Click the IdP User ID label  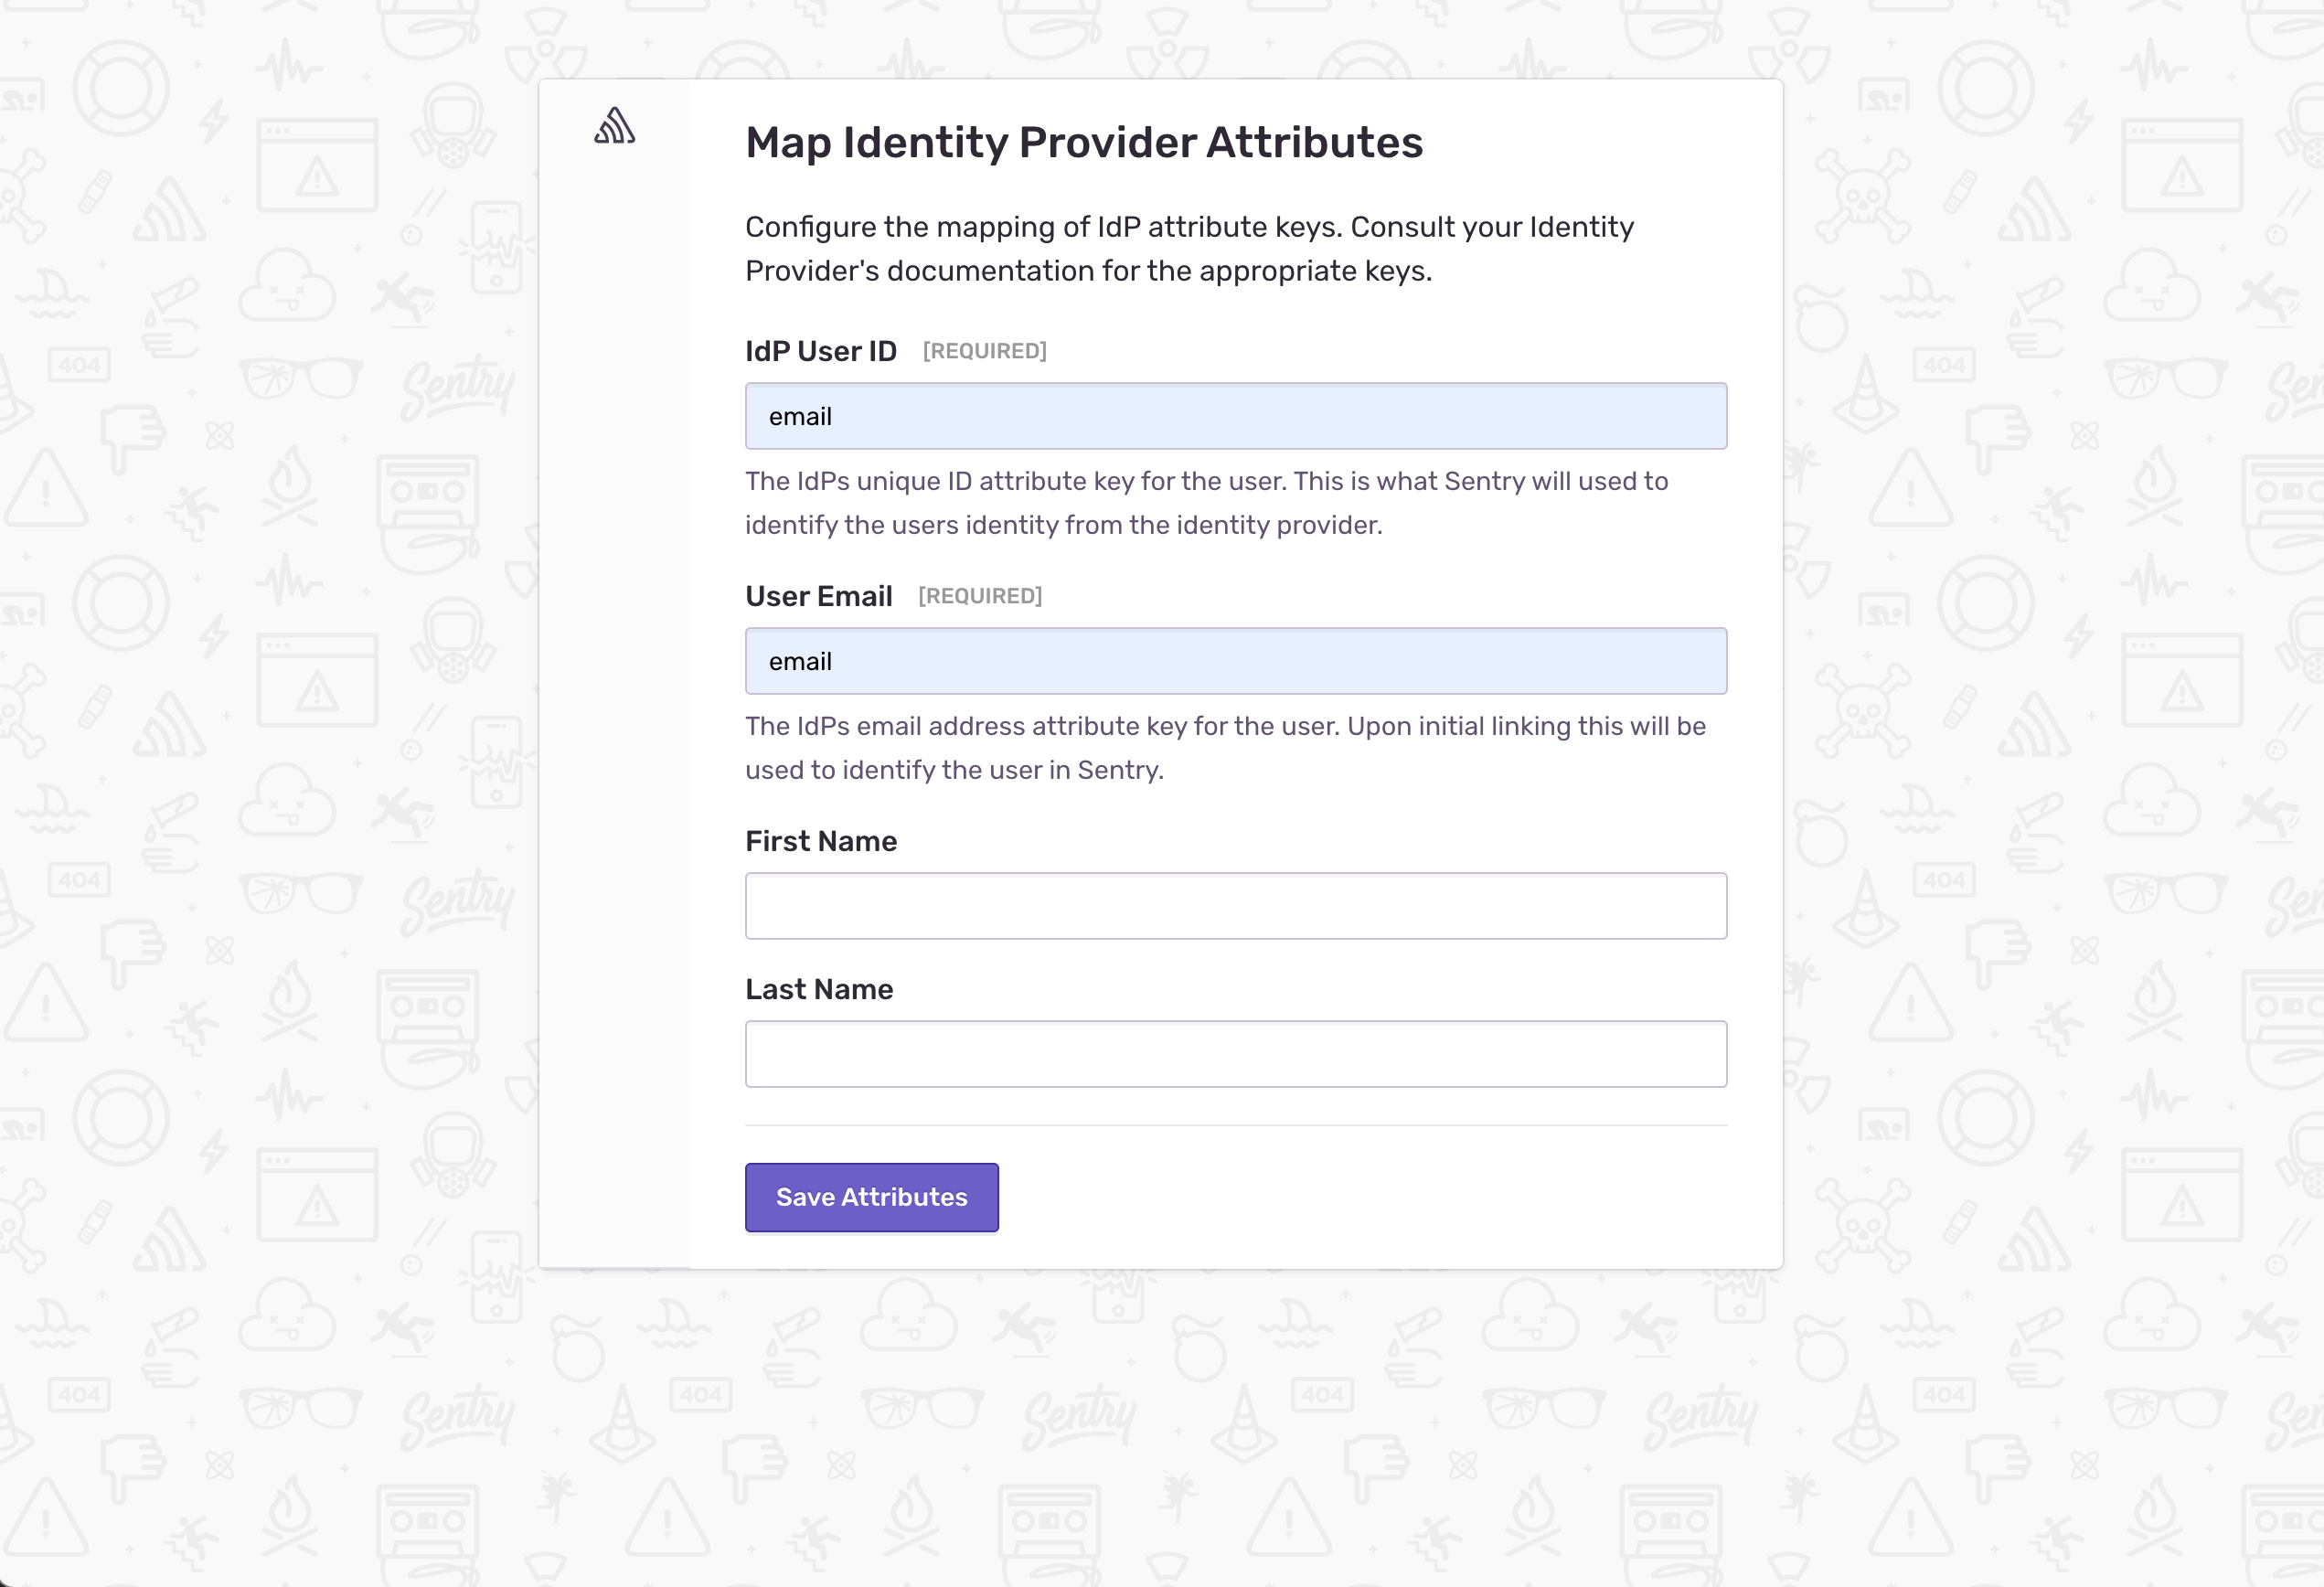coord(821,351)
